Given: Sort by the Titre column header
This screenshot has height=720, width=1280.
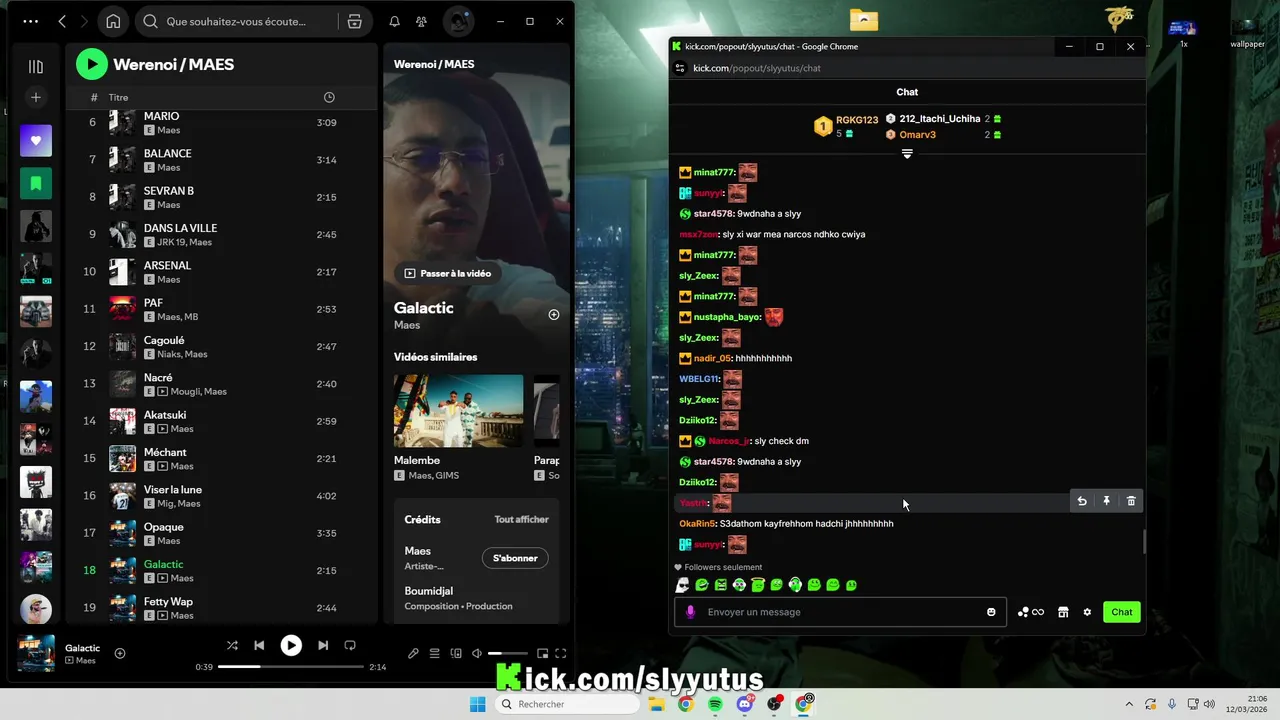Looking at the screenshot, I should [x=119, y=97].
